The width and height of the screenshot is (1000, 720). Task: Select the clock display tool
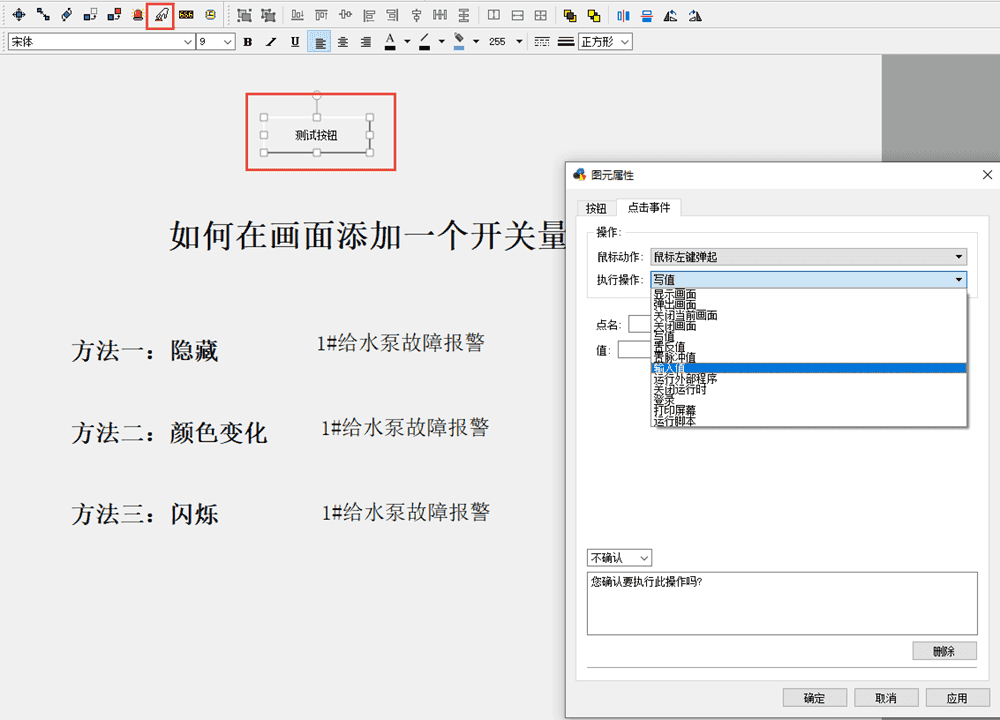(x=210, y=15)
